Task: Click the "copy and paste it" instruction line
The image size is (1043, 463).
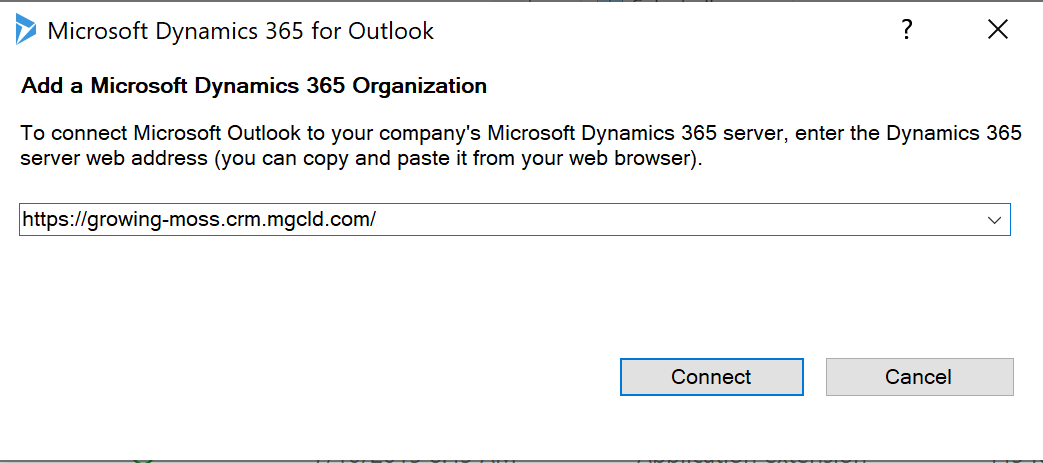Action: pyautogui.click(x=361, y=159)
